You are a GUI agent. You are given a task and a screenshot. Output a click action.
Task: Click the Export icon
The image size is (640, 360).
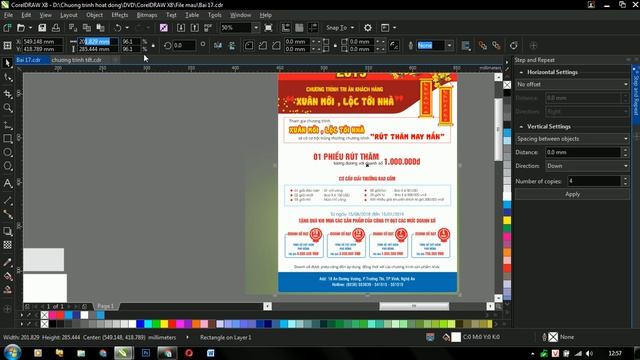click(195, 28)
